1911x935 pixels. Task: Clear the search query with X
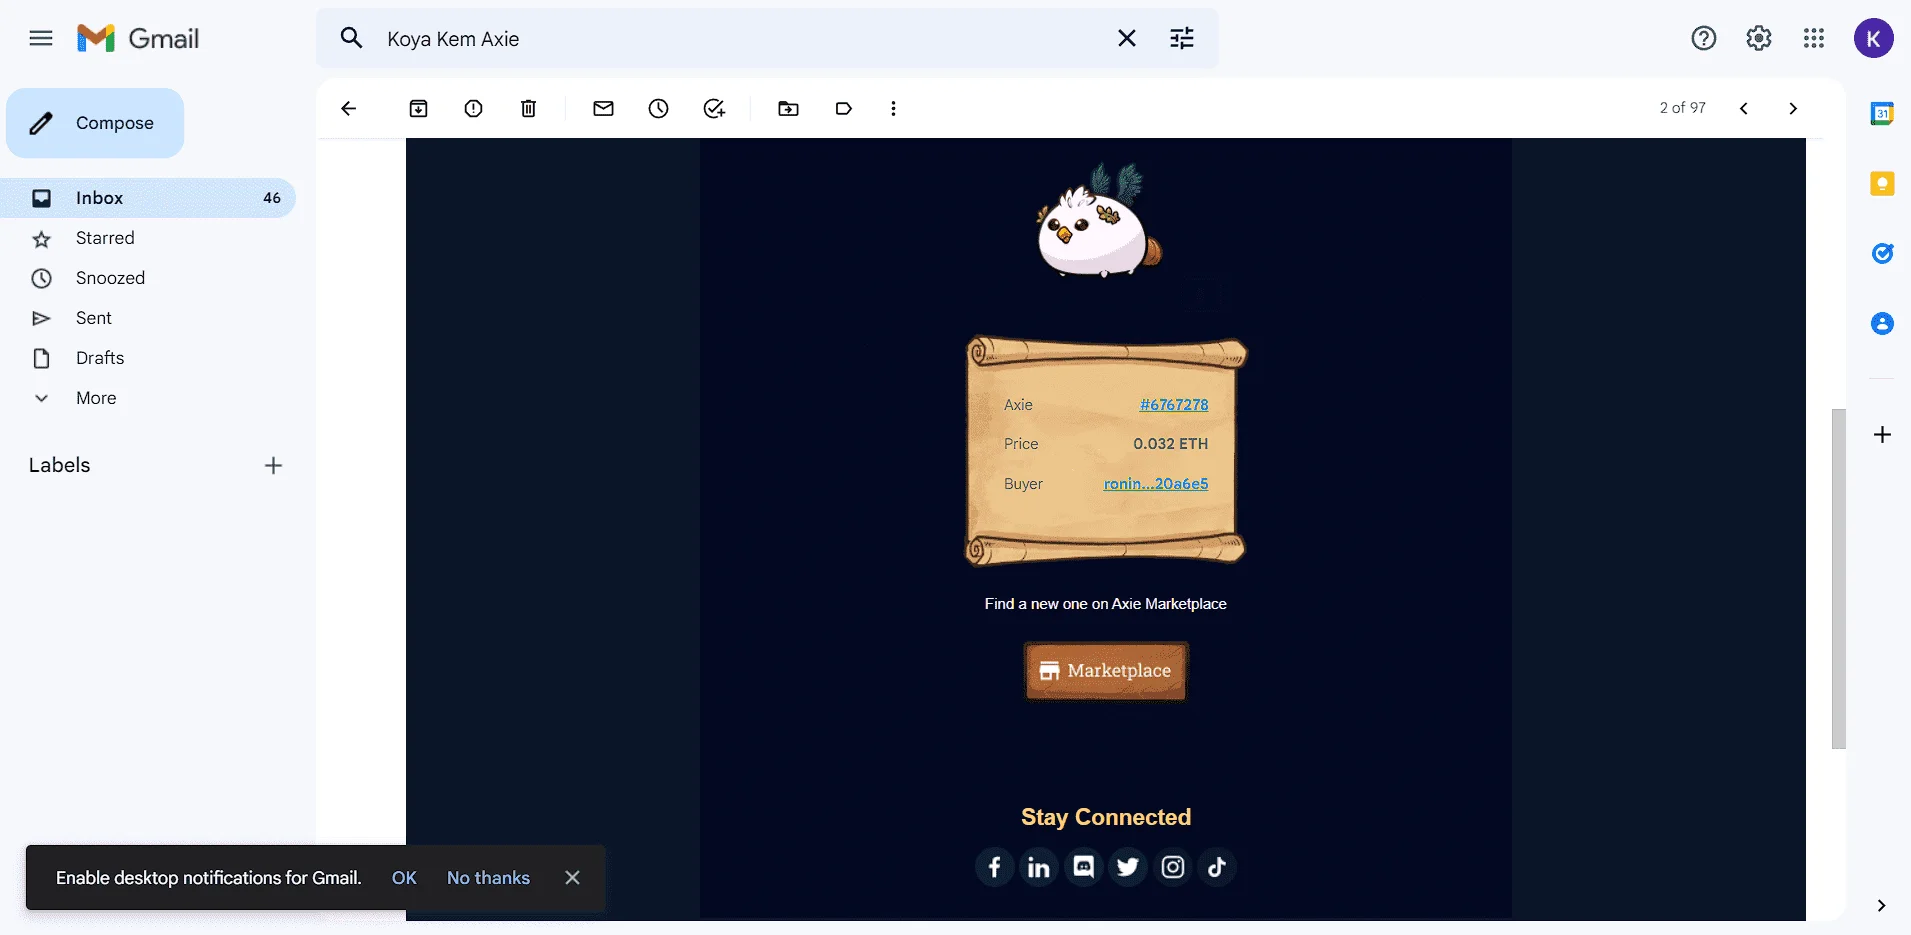click(x=1127, y=39)
